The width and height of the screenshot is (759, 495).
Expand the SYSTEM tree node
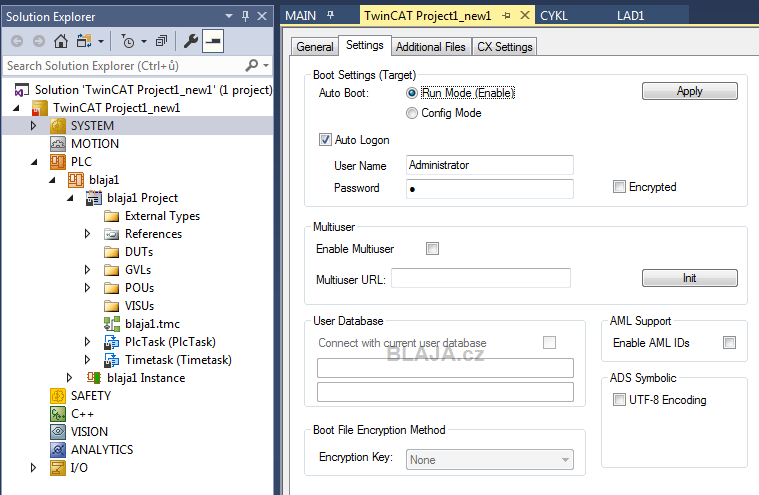33,126
